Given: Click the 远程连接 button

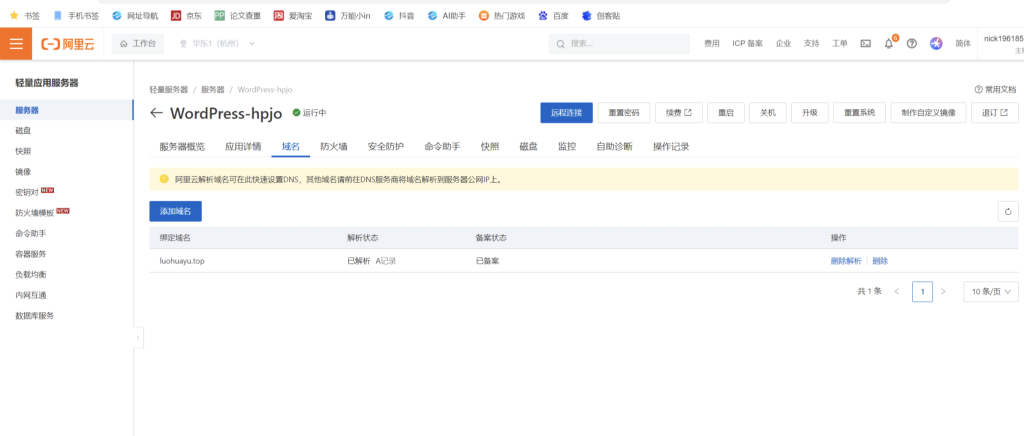Looking at the screenshot, I should (567, 112).
